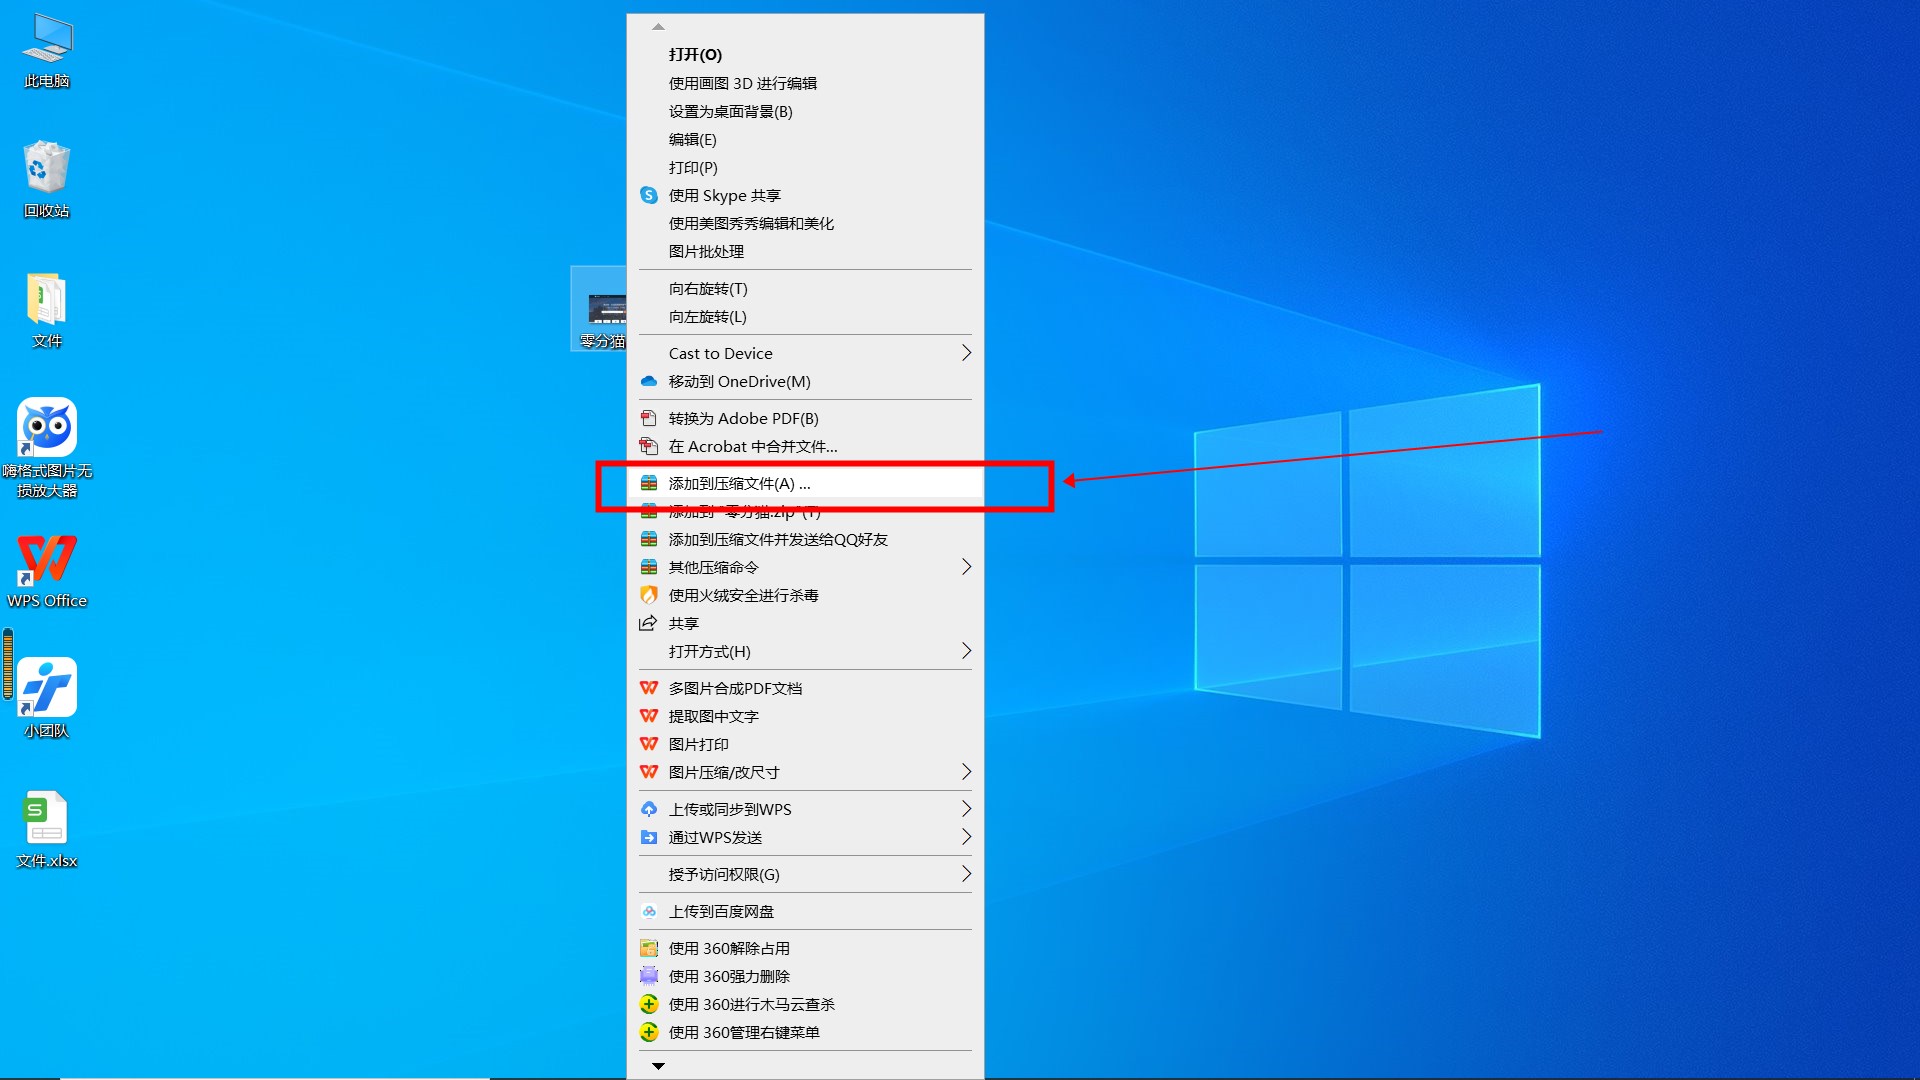Select the 回收站 recycle bin icon
Viewport: 1920px width, 1080px height.
click(x=46, y=169)
